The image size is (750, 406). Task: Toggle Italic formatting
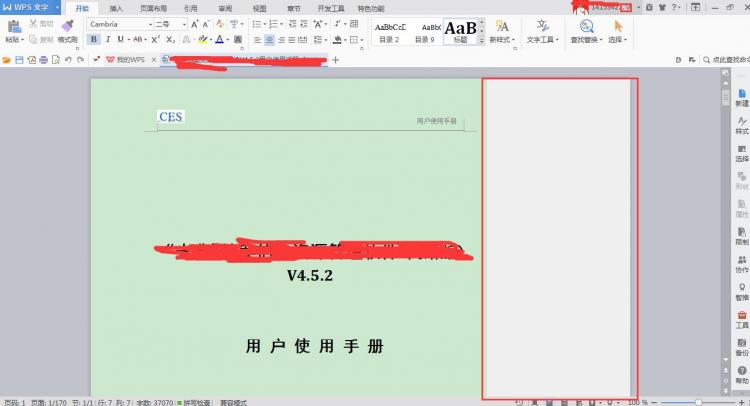[x=108, y=39]
